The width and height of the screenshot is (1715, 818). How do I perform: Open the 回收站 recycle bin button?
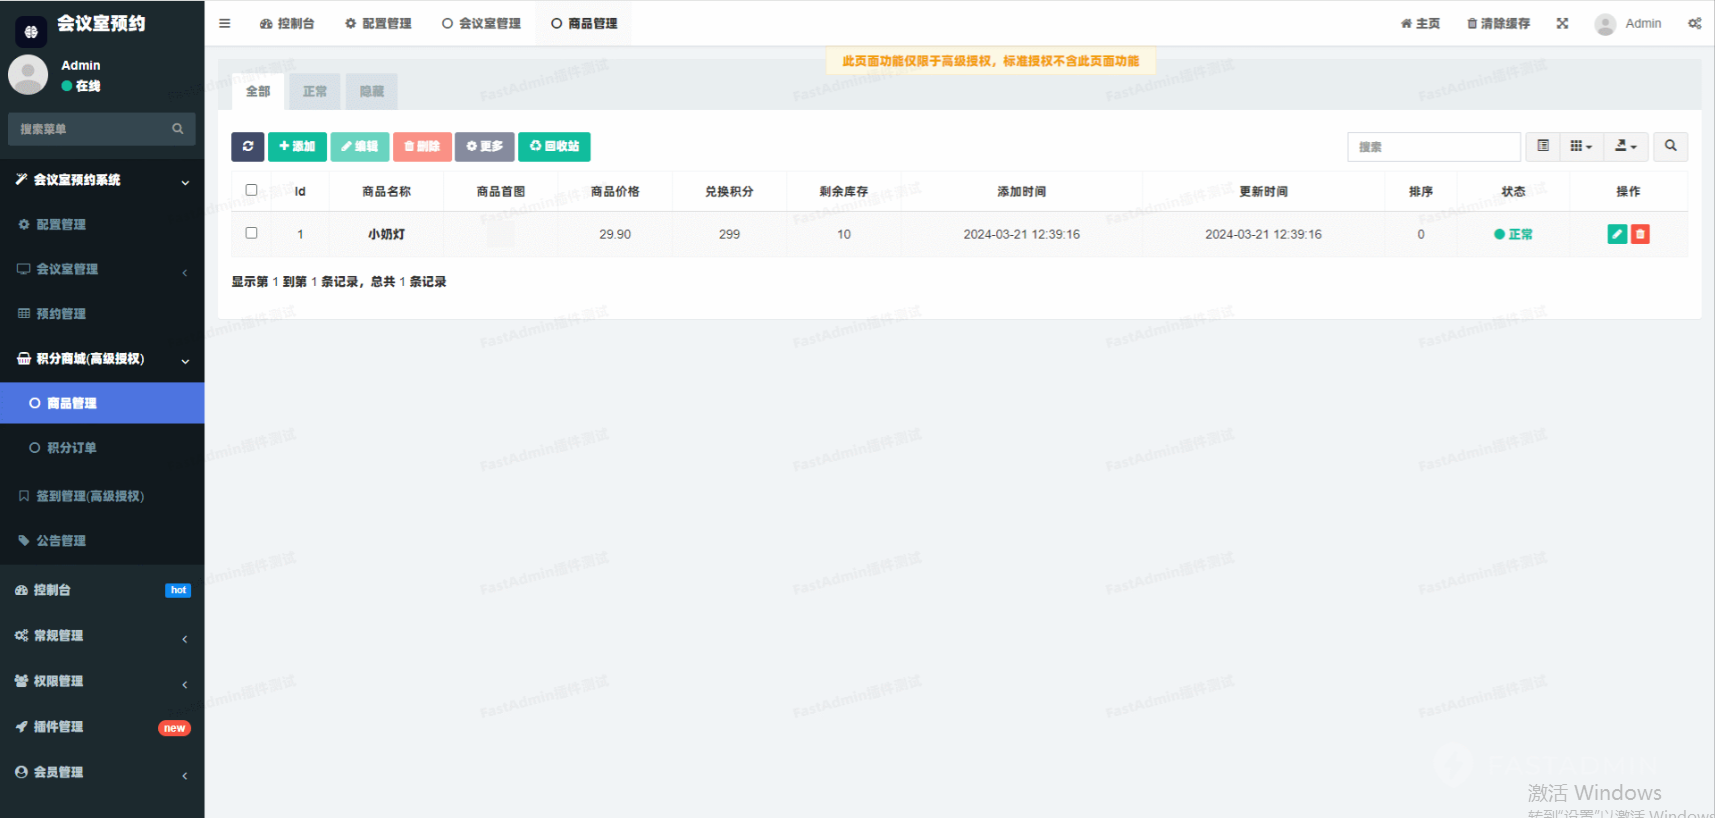pos(554,146)
